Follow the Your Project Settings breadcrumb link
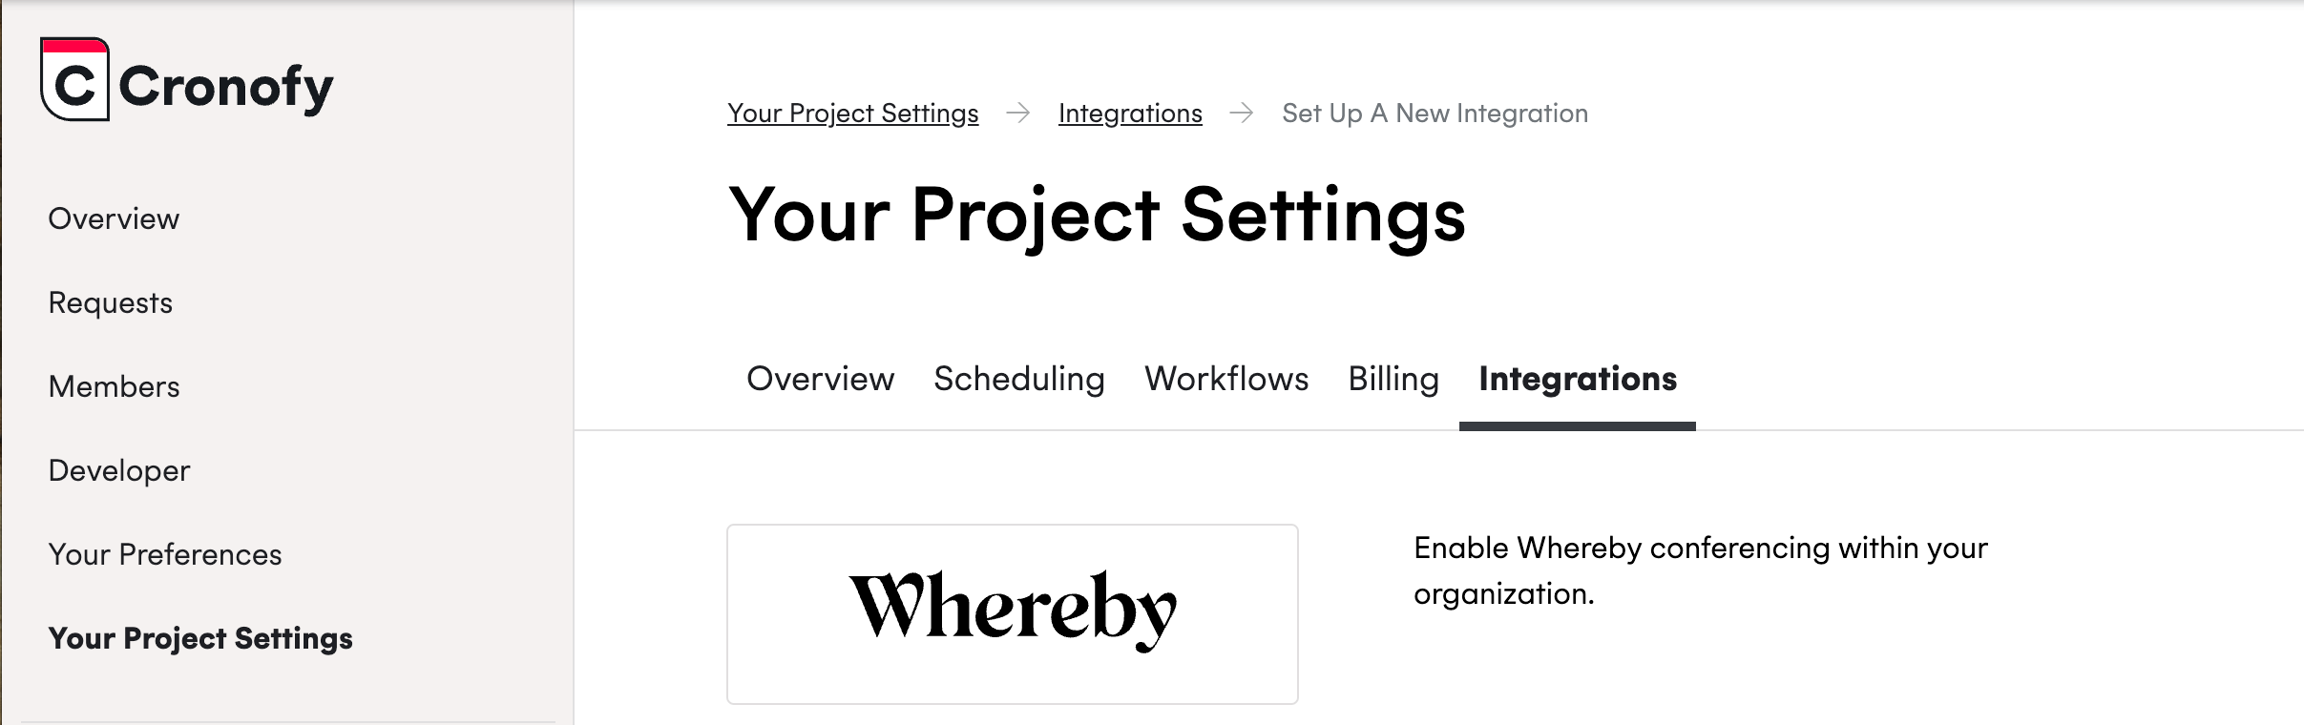The image size is (2304, 725). pyautogui.click(x=852, y=113)
